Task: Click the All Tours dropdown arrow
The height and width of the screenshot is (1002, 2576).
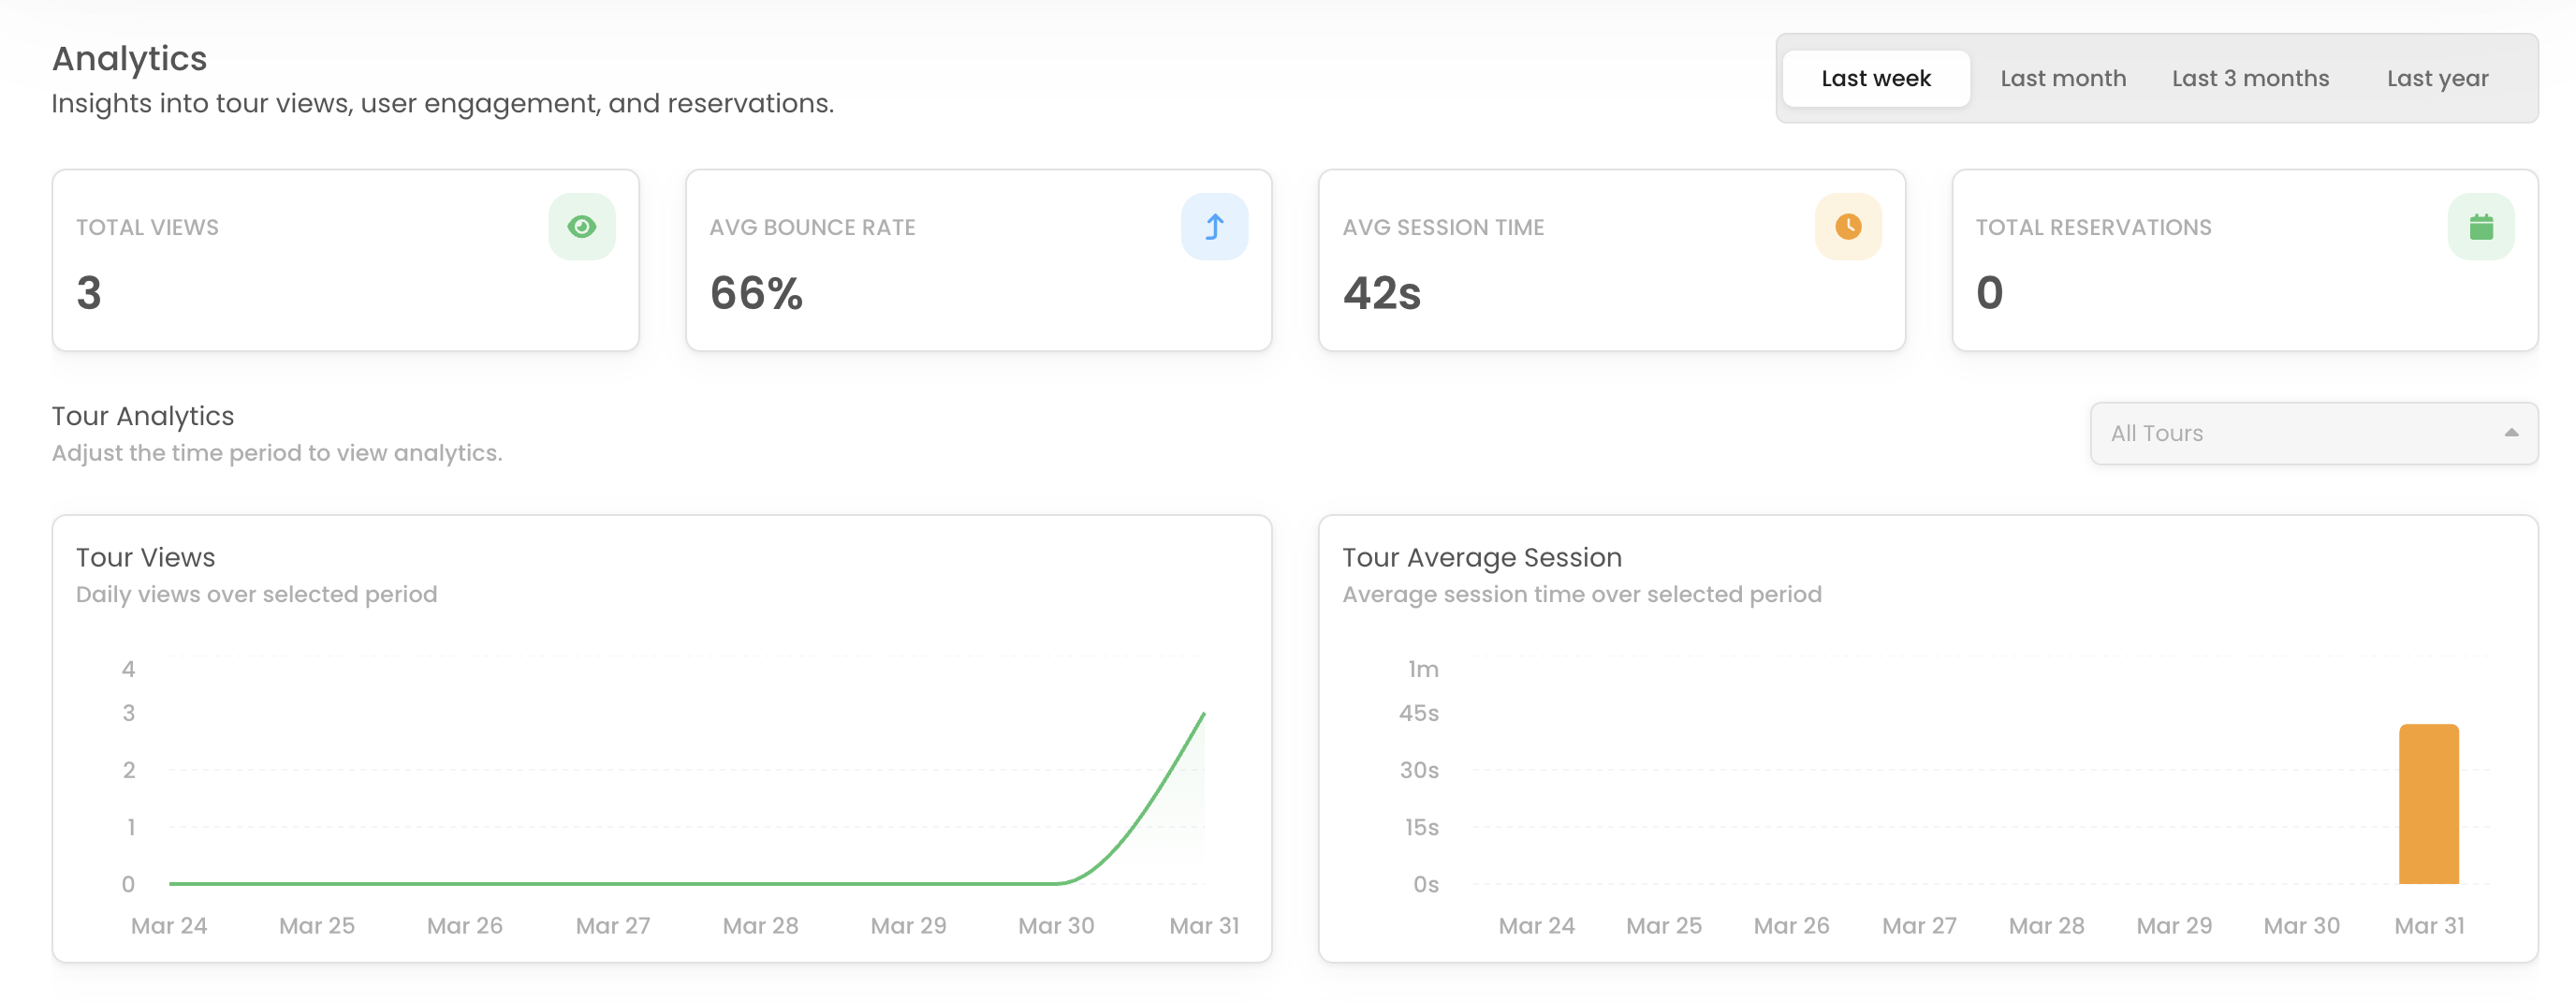Action: 2510,433
